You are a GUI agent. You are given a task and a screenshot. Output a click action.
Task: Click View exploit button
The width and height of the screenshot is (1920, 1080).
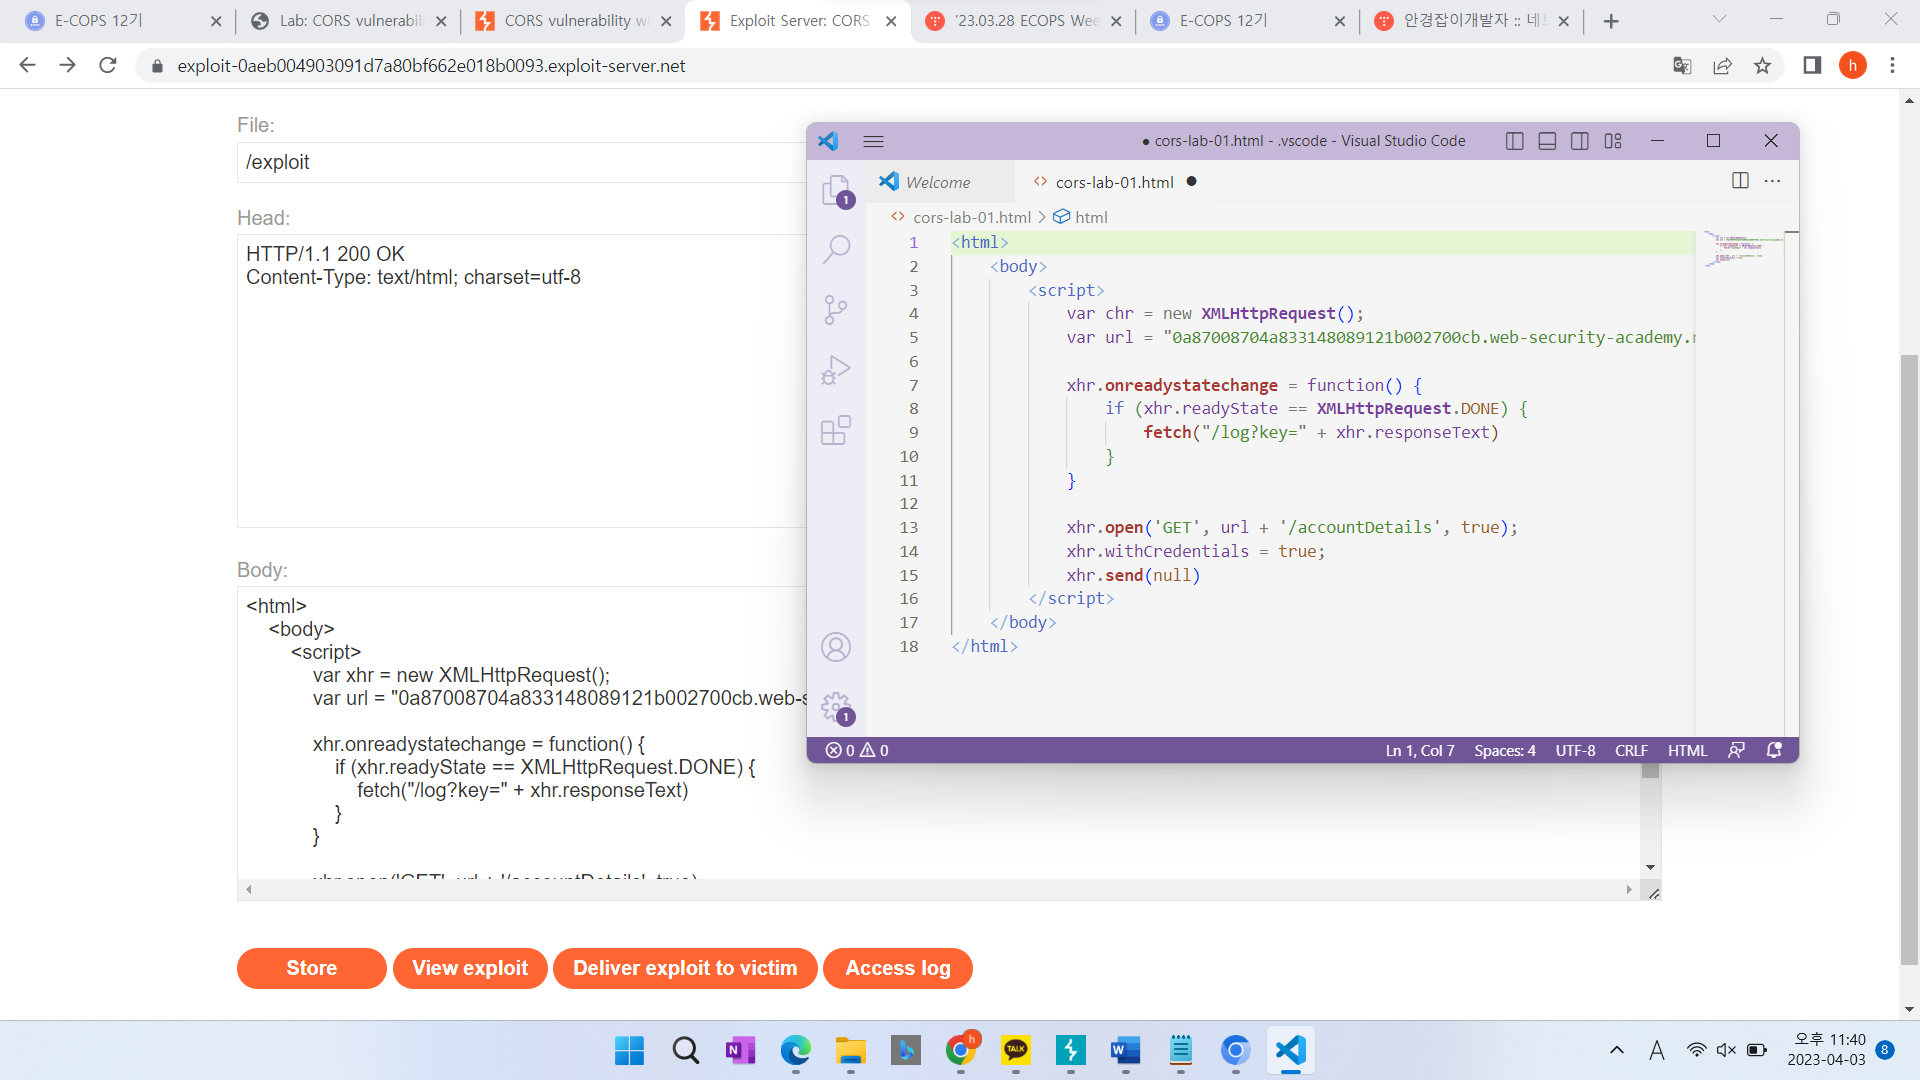coord(470,968)
